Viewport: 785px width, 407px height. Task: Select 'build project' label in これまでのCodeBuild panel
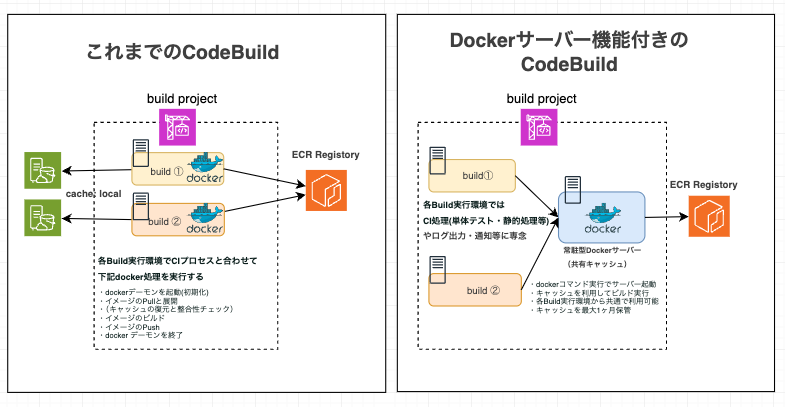click(x=182, y=99)
